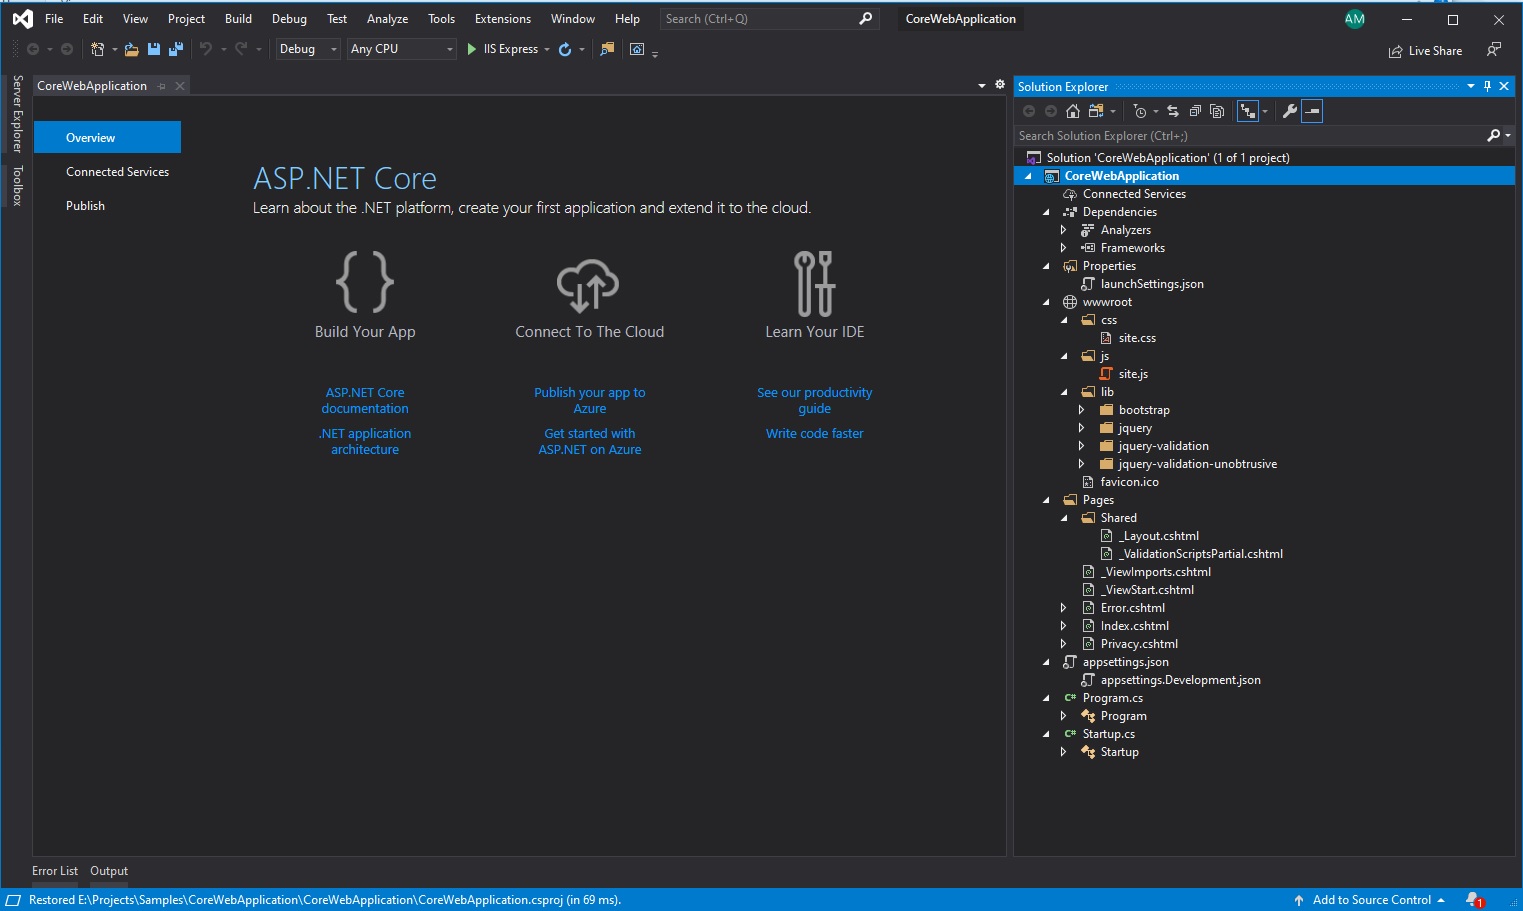Click the Pending Changes Filter clock icon
The image size is (1523, 911).
(1140, 111)
